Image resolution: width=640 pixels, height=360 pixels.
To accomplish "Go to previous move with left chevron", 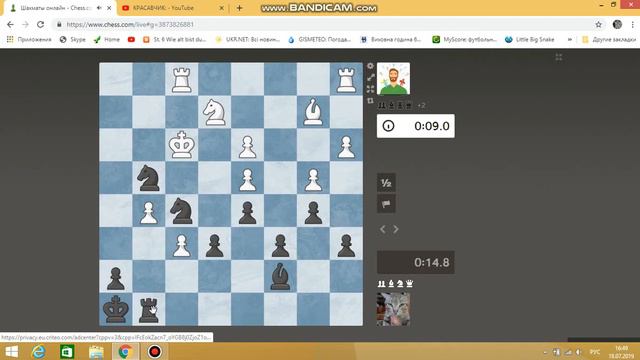I will pos(382,229).
